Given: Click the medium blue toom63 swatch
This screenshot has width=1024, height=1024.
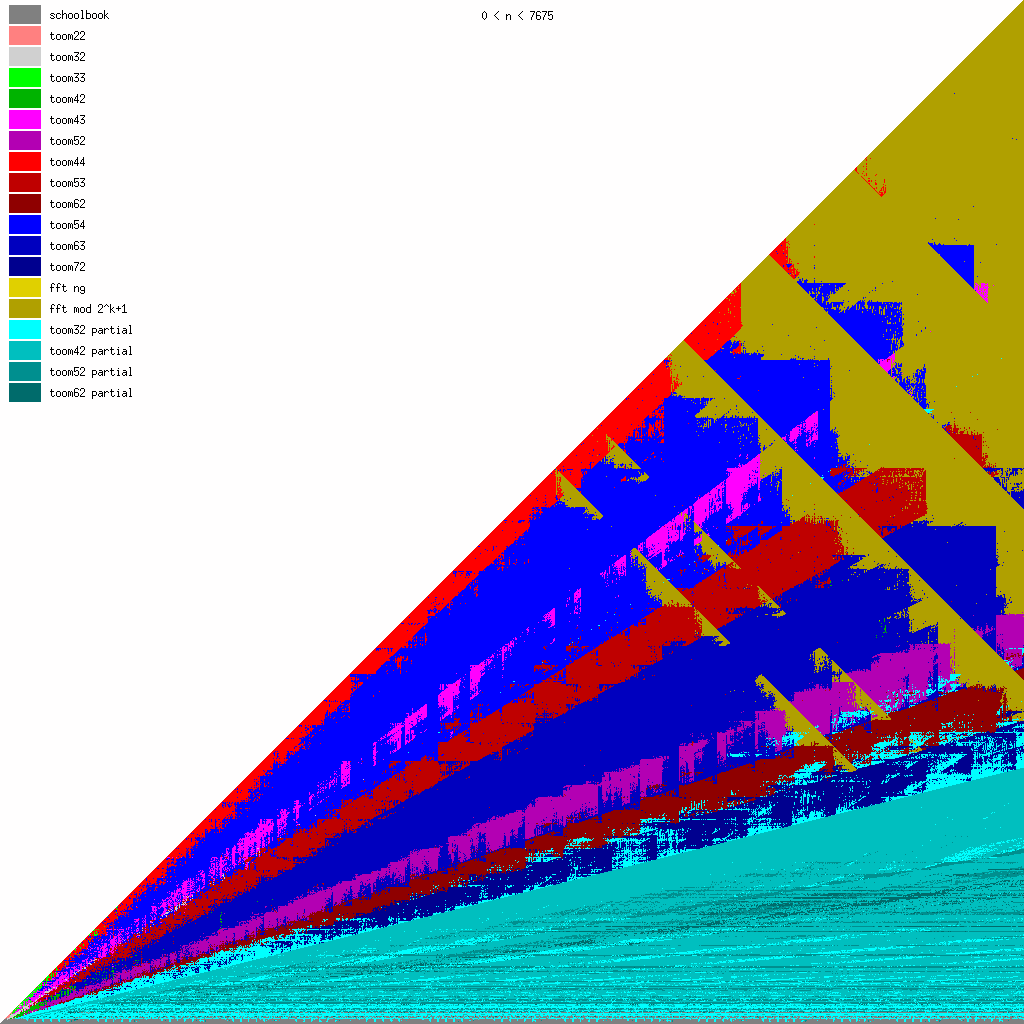Looking at the screenshot, I should (x=25, y=246).
